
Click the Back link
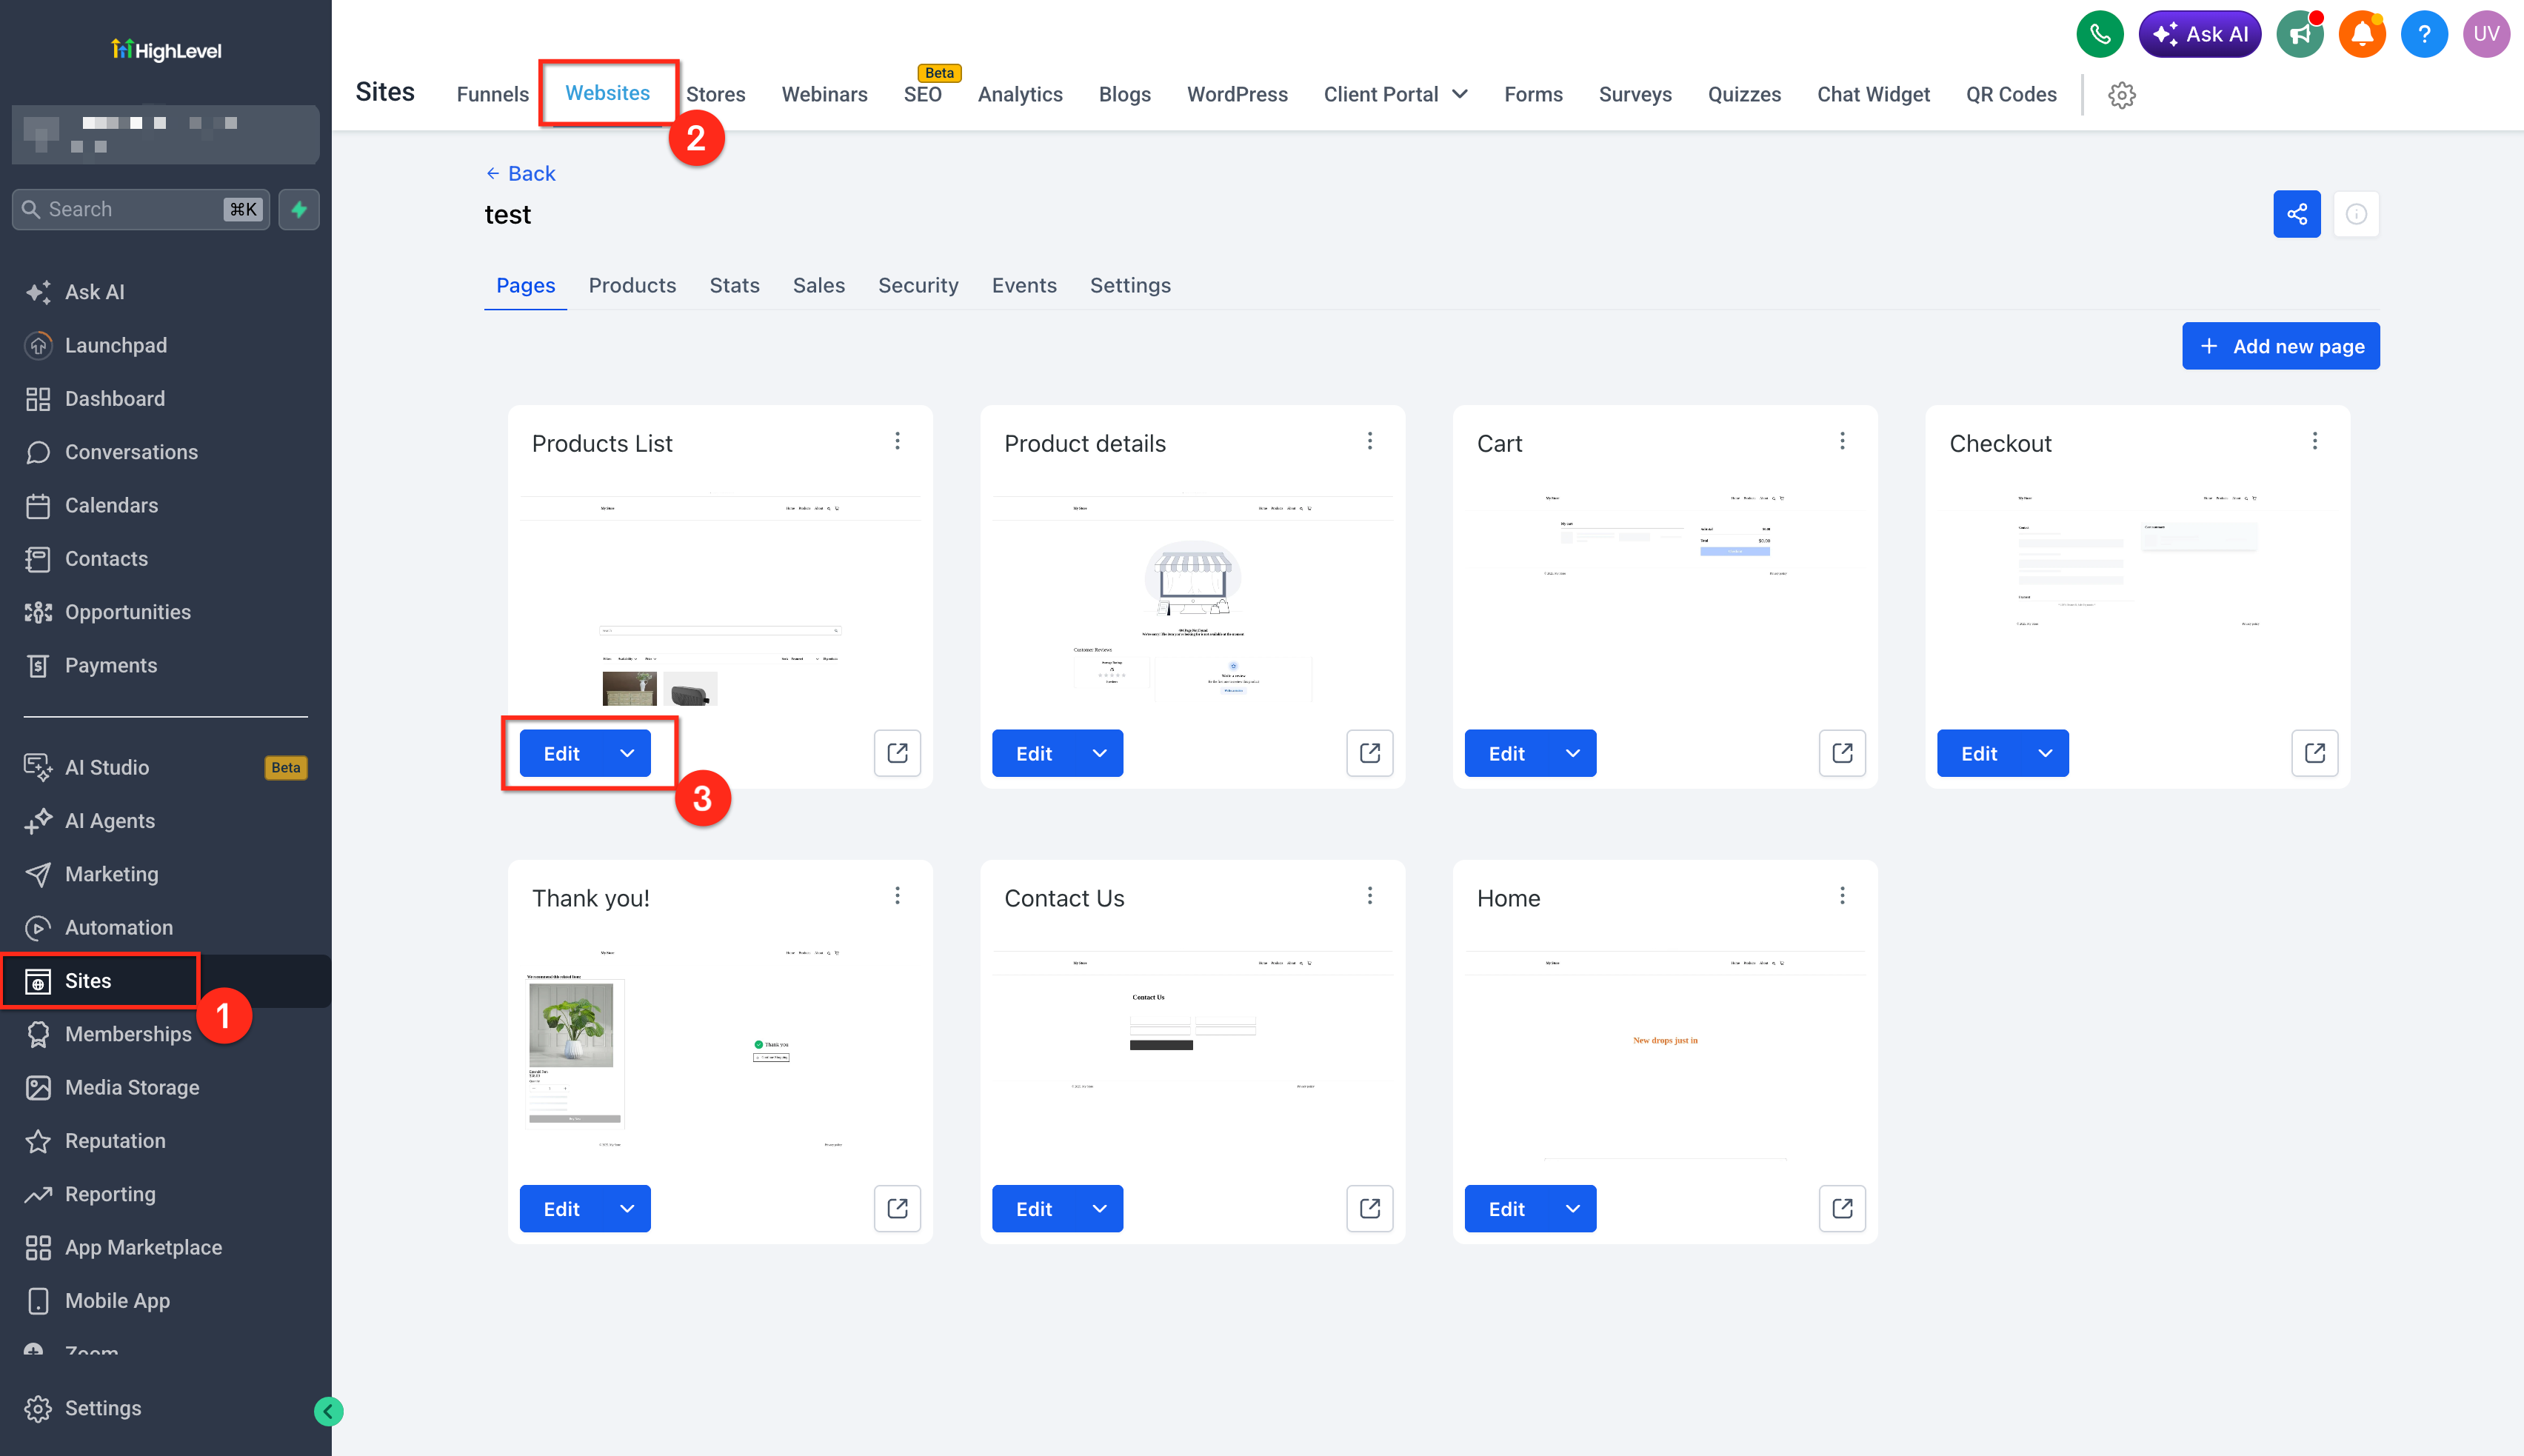520,173
